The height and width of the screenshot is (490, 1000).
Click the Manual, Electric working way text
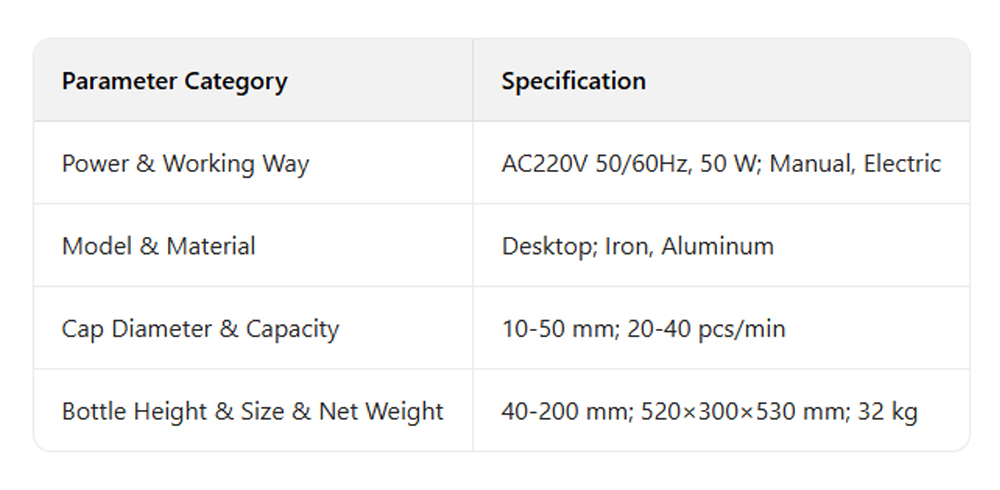coord(856,164)
